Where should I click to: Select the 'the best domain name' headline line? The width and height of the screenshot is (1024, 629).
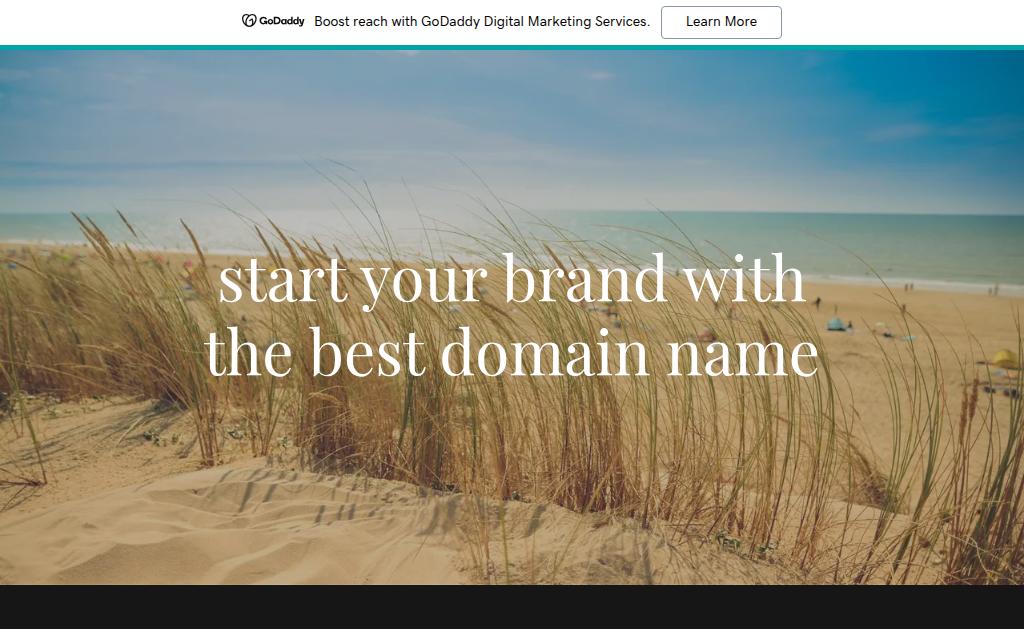pos(511,353)
